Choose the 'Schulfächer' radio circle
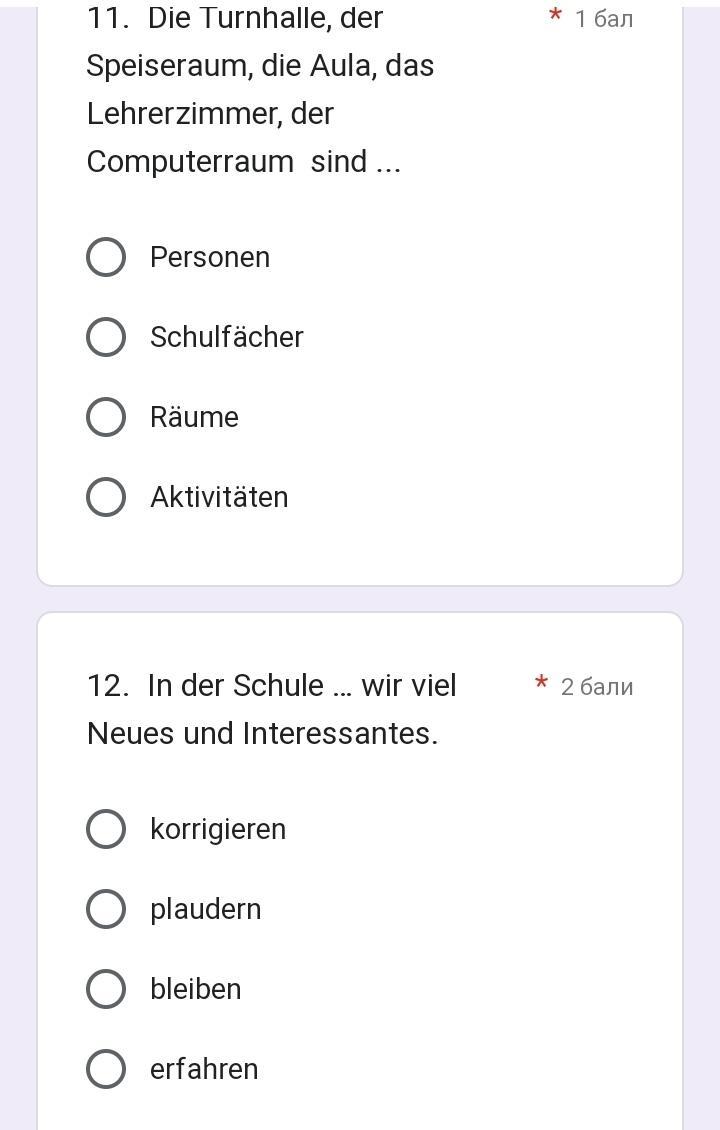The image size is (720, 1130). tap(106, 337)
